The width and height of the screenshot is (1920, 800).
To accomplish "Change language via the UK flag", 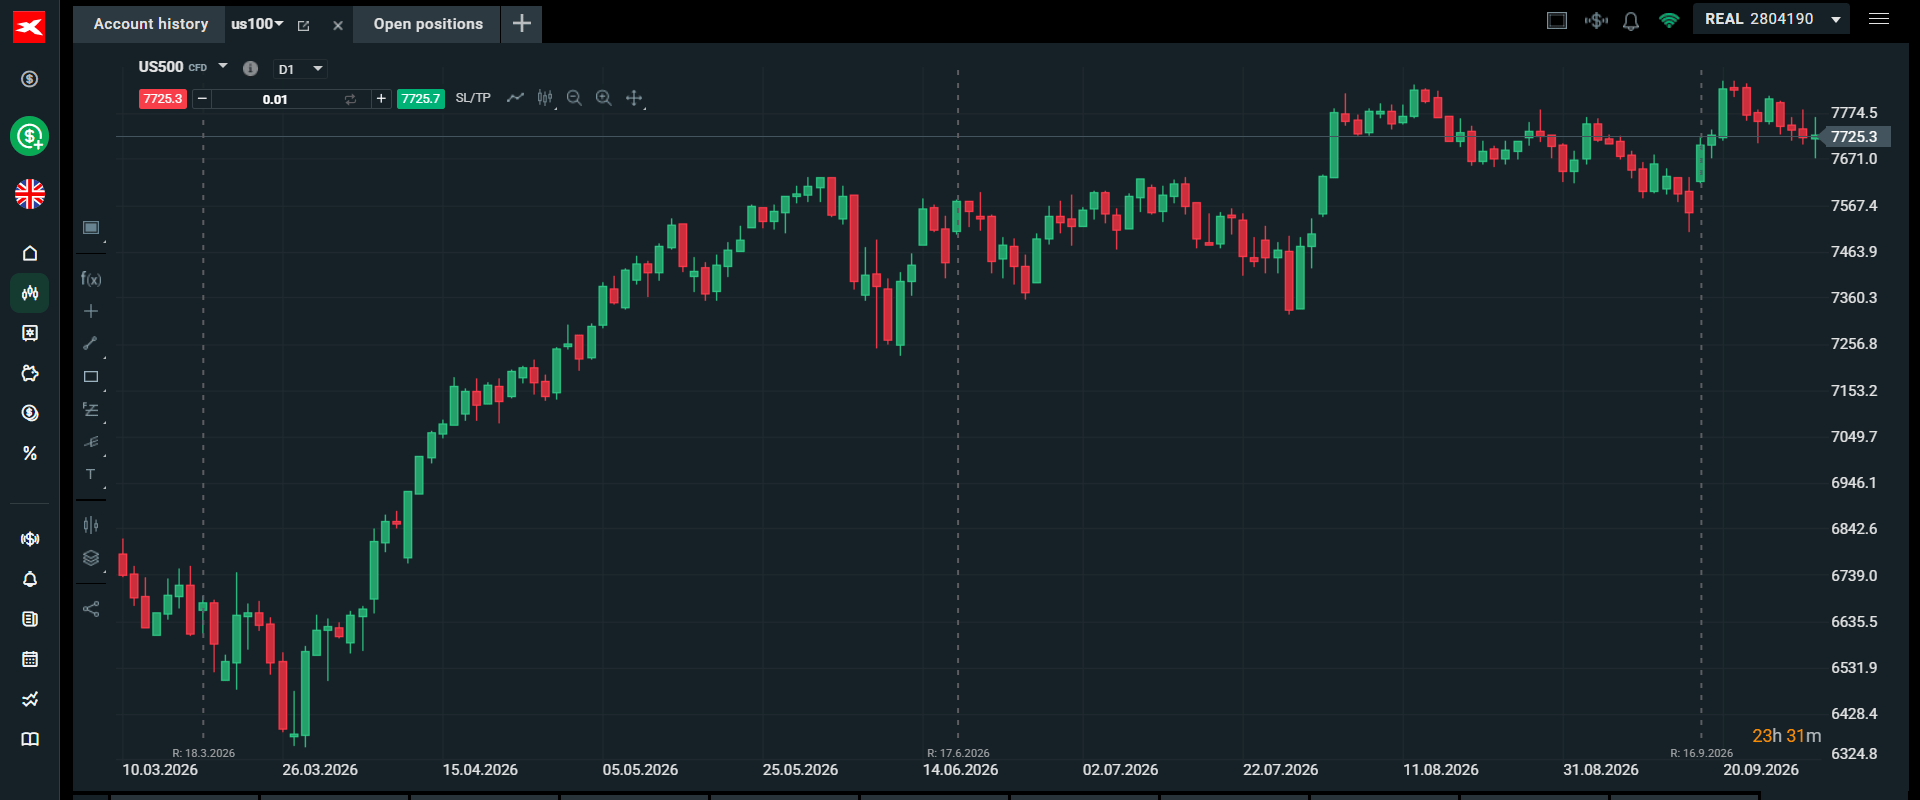I will pyautogui.click(x=30, y=194).
